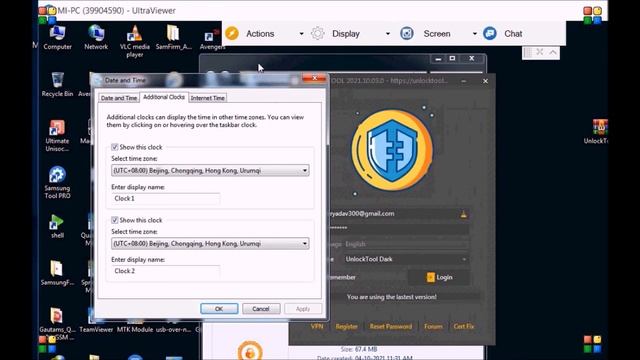Viewport: 640px width, 360px height.
Task: Open the SamFirm_A folder icon
Action: [x=173, y=37]
